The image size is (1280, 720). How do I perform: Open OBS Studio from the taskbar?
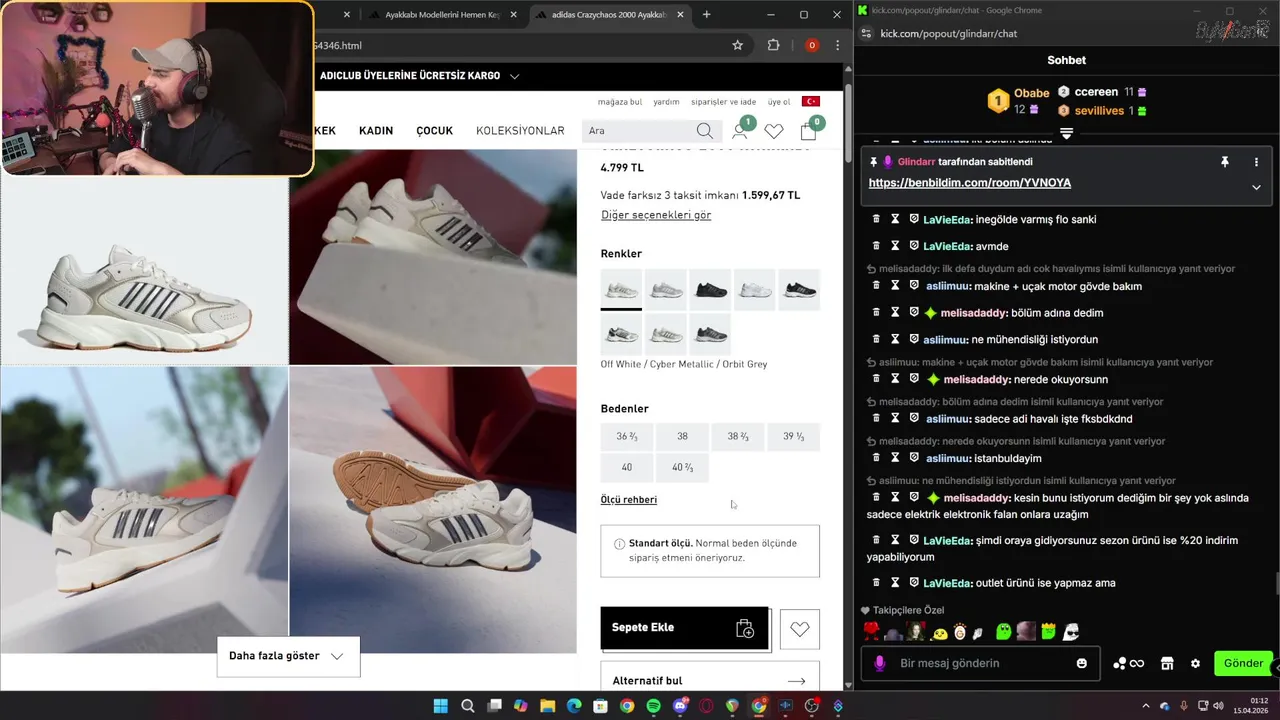coord(812,706)
